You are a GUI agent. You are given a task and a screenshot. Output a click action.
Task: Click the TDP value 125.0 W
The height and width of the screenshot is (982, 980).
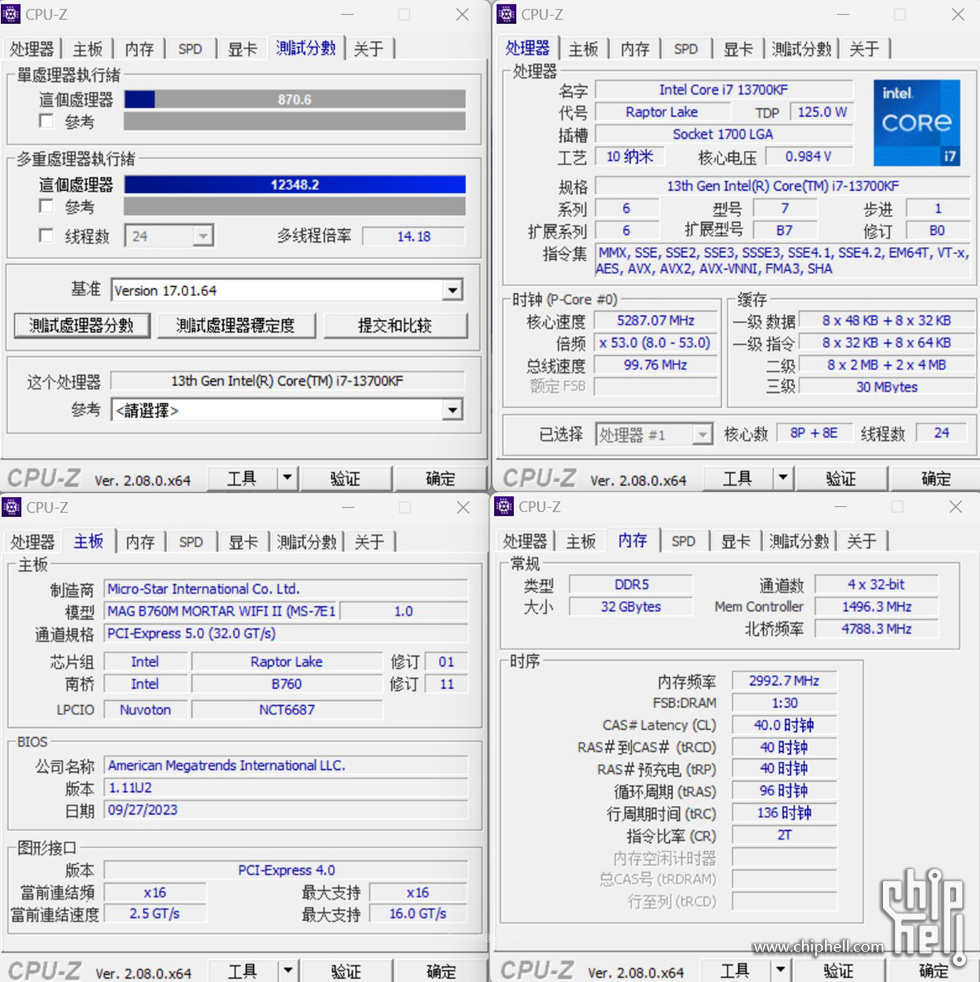coord(822,112)
